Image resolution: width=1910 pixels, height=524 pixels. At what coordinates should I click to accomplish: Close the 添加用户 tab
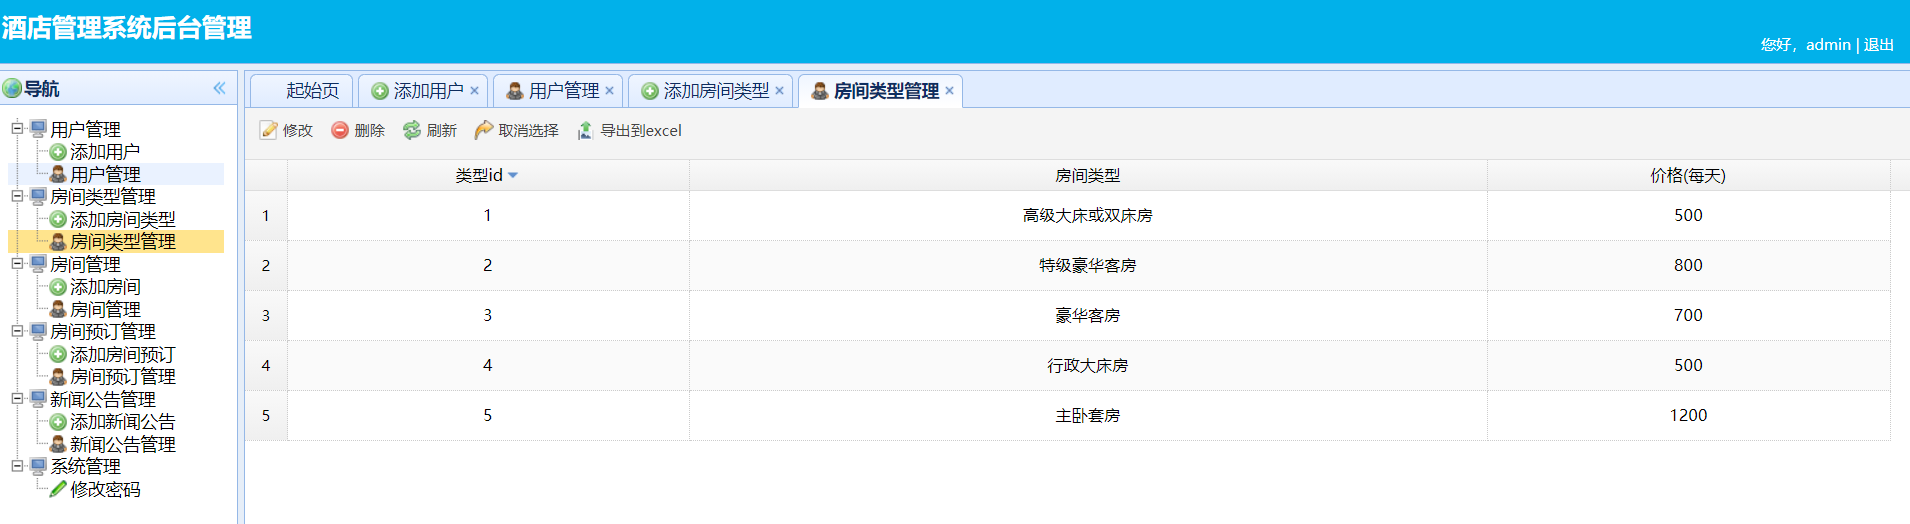tap(474, 91)
